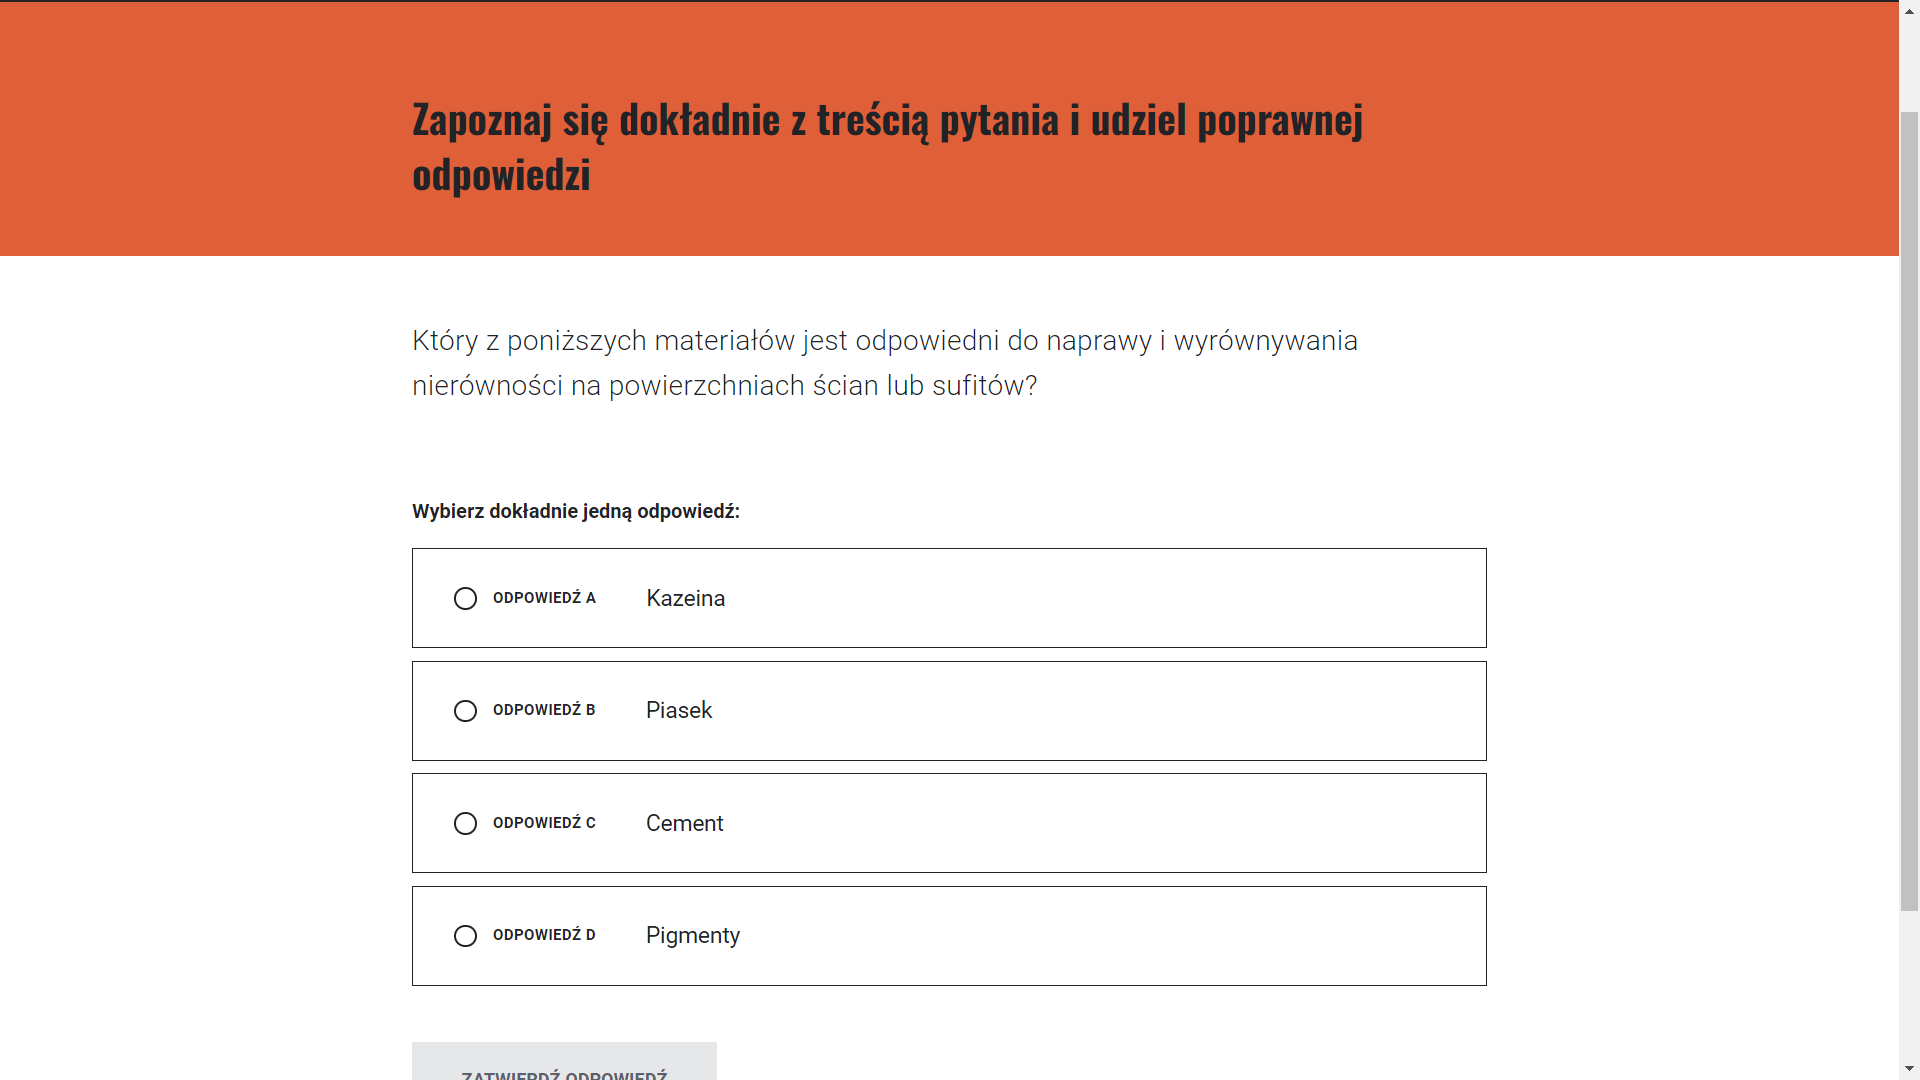Select the radio button for Odpowiedź D
This screenshot has width=1920, height=1080.
pos(465,936)
